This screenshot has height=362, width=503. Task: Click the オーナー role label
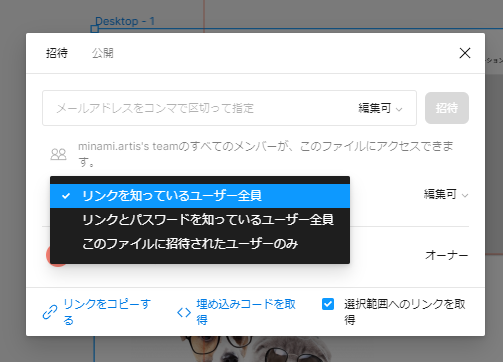coord(447,255)
